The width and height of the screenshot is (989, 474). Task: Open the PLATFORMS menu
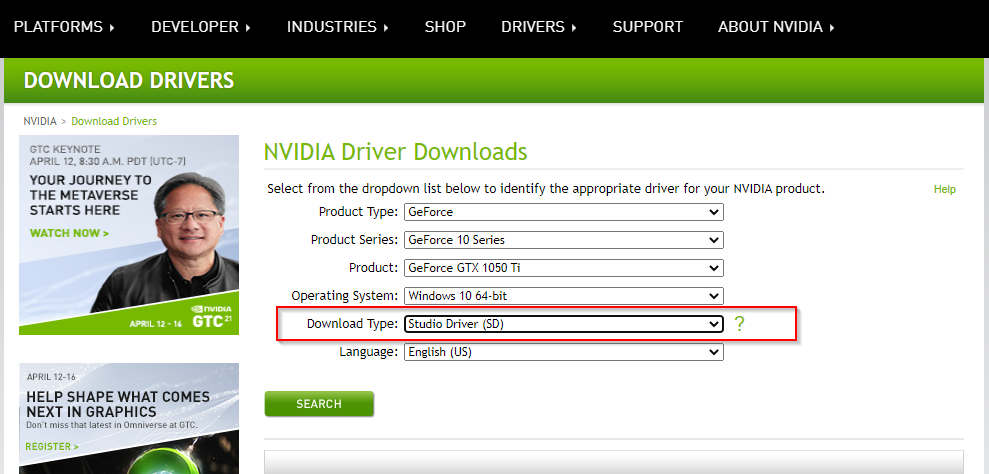(64, 27)
